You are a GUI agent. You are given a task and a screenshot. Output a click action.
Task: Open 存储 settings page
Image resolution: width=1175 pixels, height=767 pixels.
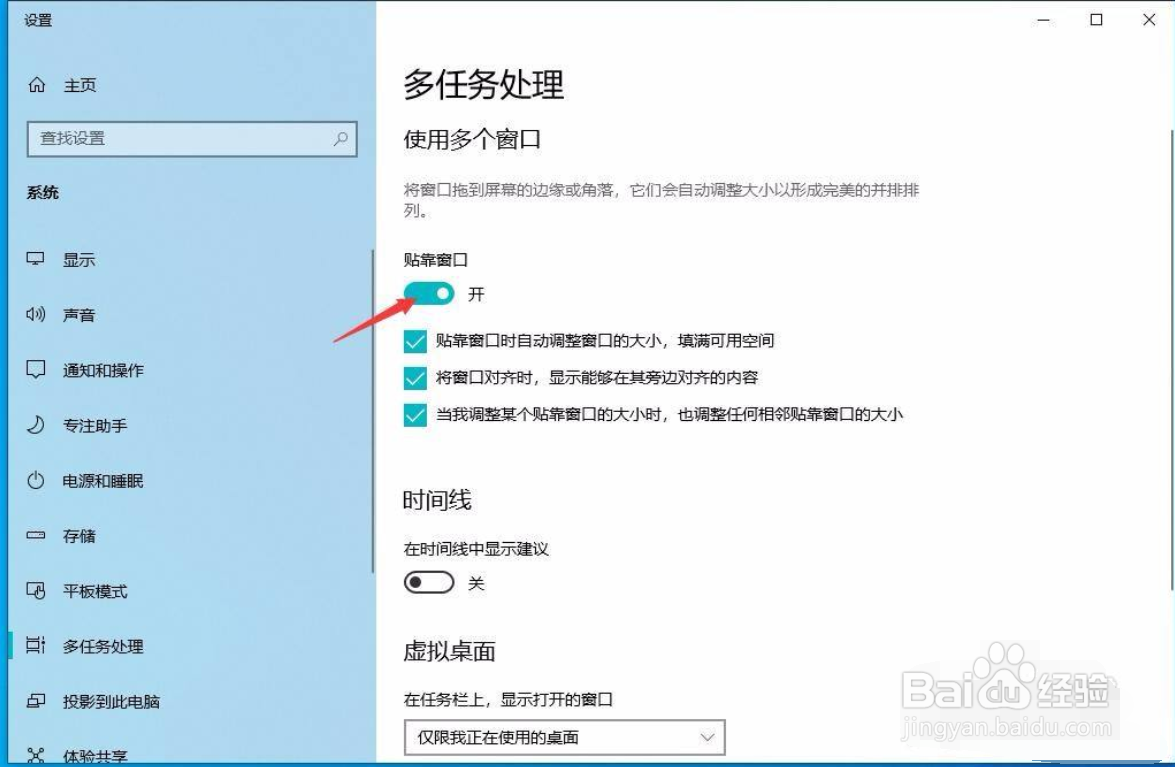point(79,536)
